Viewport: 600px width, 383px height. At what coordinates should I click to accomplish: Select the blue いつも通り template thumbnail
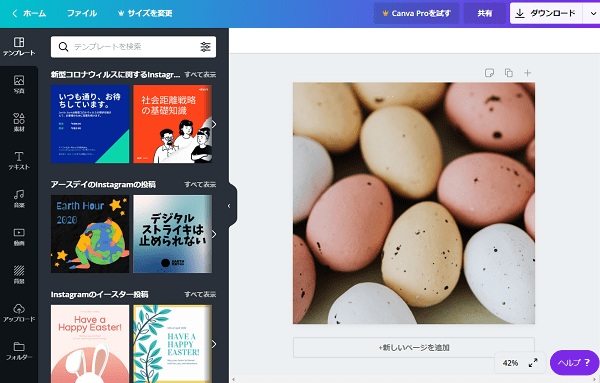click(x=90, y=124)
